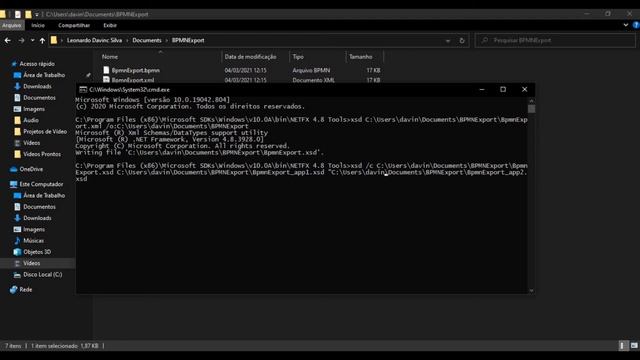Click the Back navigation arrow
This screenshot has height=360, width=640.
tap(8, 40)
